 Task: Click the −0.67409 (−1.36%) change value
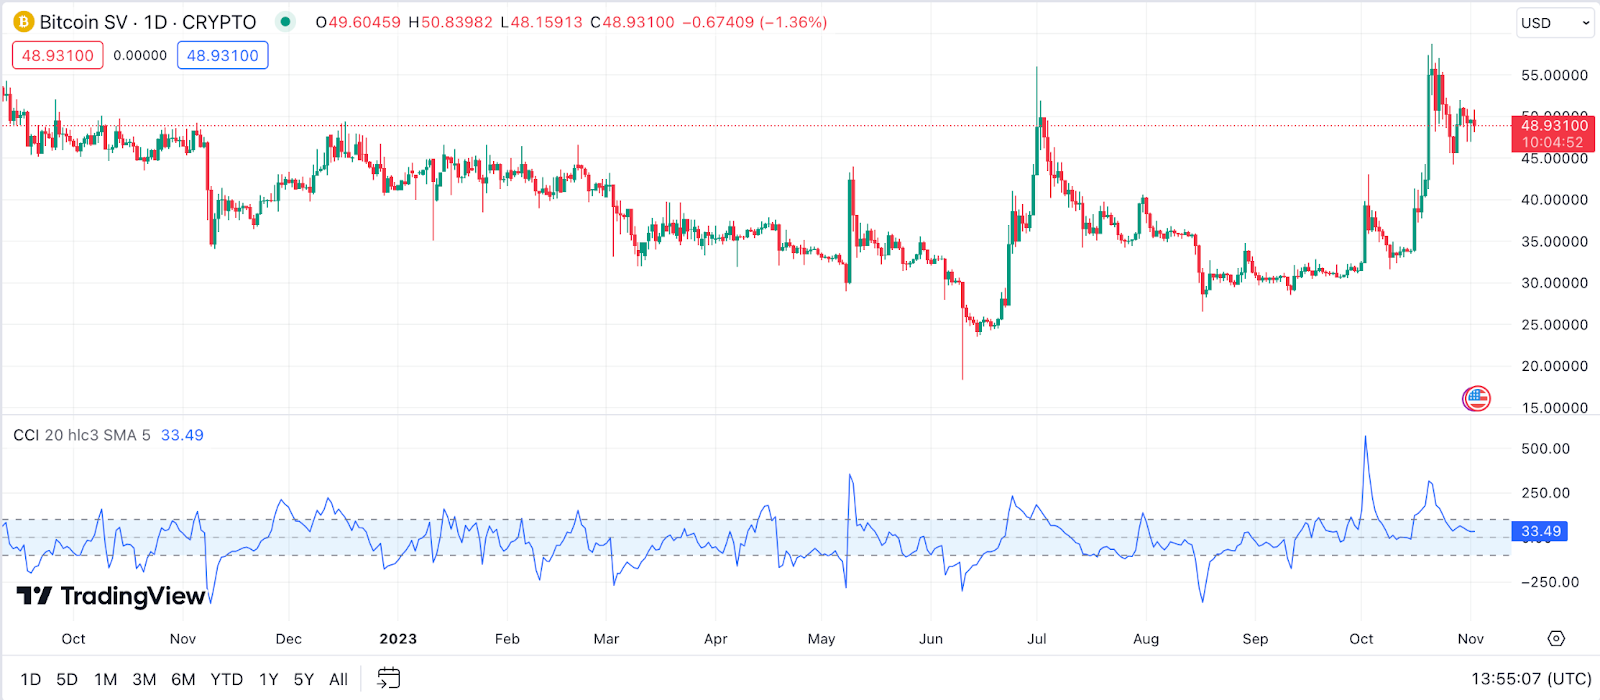pyautogui.click(x=755, y=22)
